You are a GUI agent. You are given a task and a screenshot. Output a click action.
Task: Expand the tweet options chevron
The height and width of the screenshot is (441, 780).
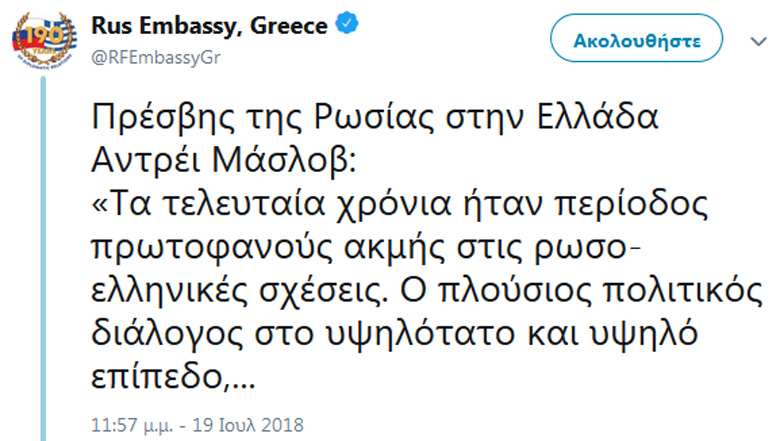point(758,42)
